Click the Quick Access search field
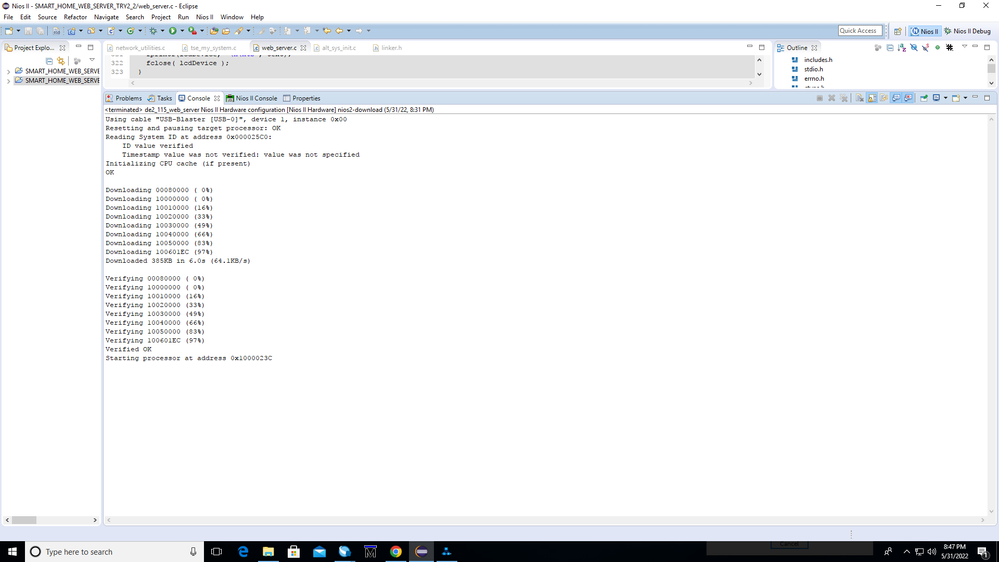999x562 pixels. pos(859,31)
